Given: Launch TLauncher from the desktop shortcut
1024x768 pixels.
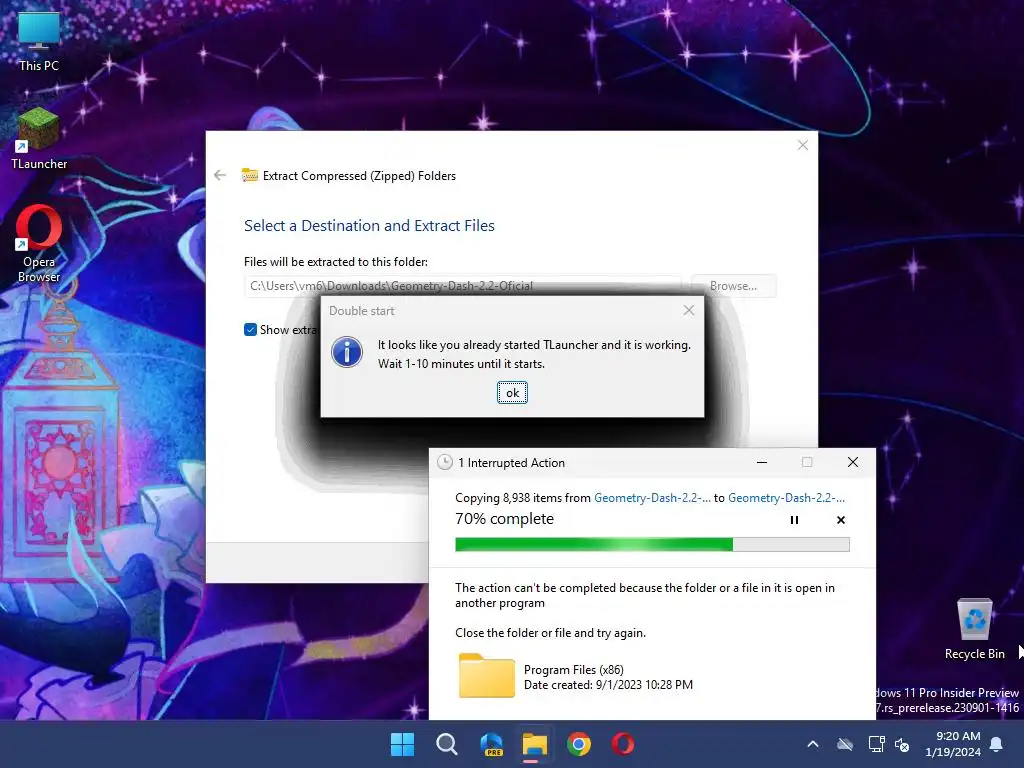Looking at the screenshot, I should point(39,138).
